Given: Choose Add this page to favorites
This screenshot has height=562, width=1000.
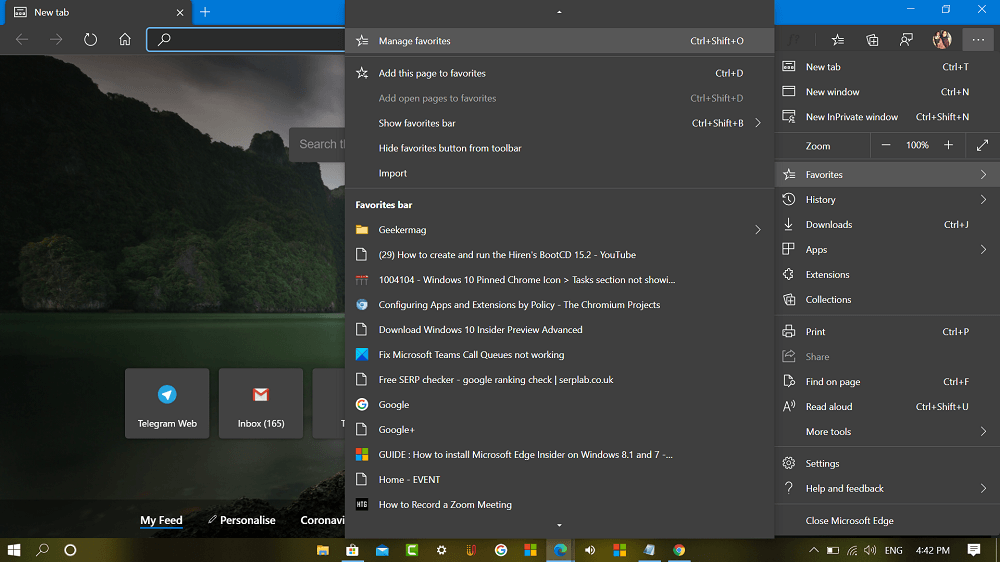Looking at the screenshot, I should [559, 73].
